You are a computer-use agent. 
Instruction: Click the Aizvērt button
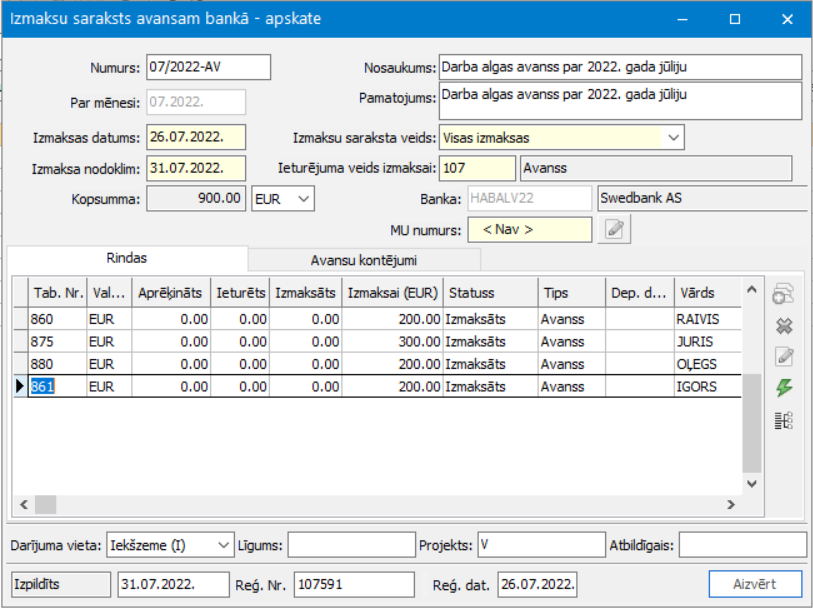[x=755, y=585]
